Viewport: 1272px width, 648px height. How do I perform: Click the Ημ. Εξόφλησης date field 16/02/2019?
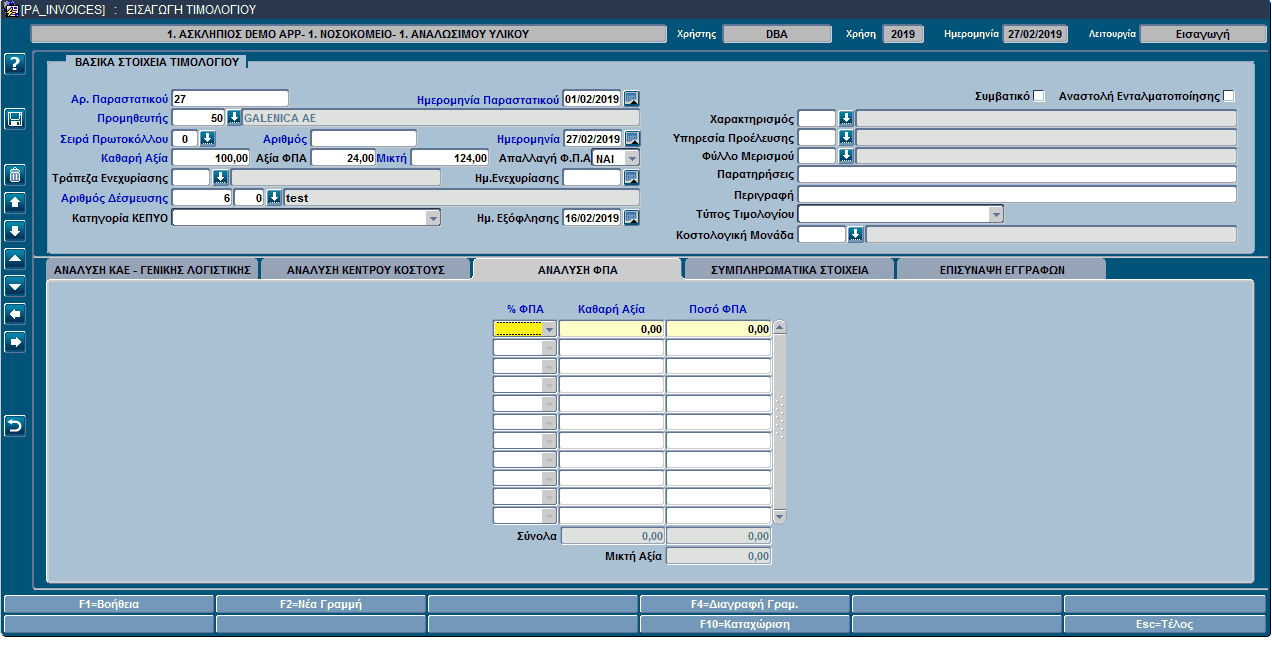(592, 218)
